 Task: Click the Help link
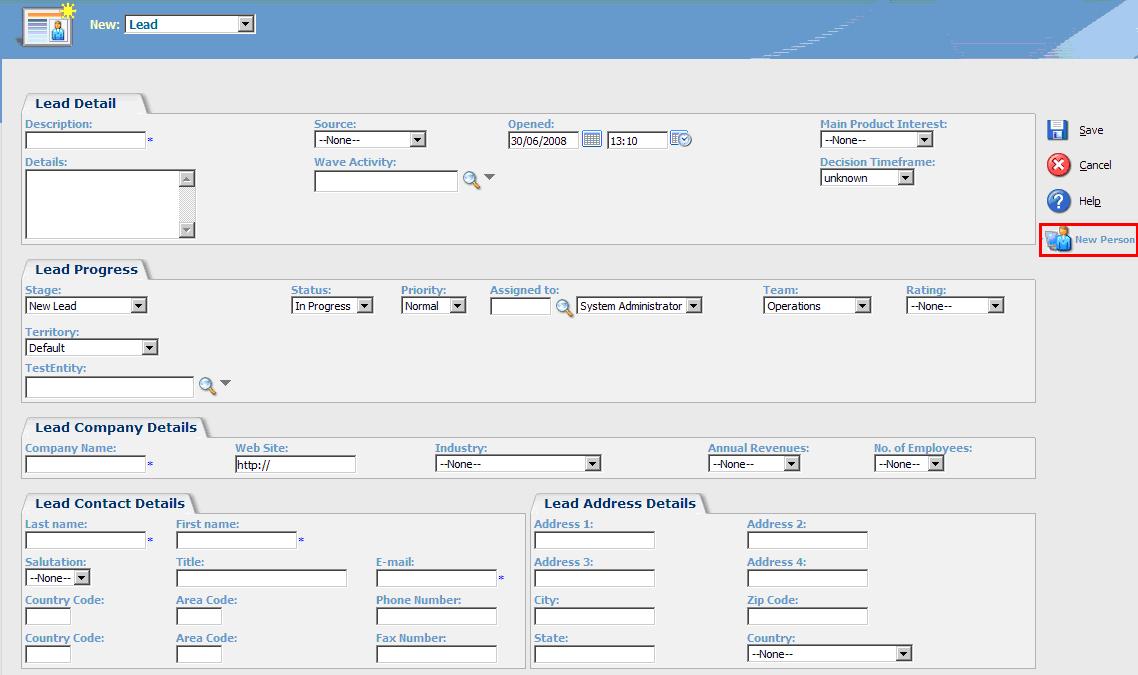click(x=1089, y=201)
